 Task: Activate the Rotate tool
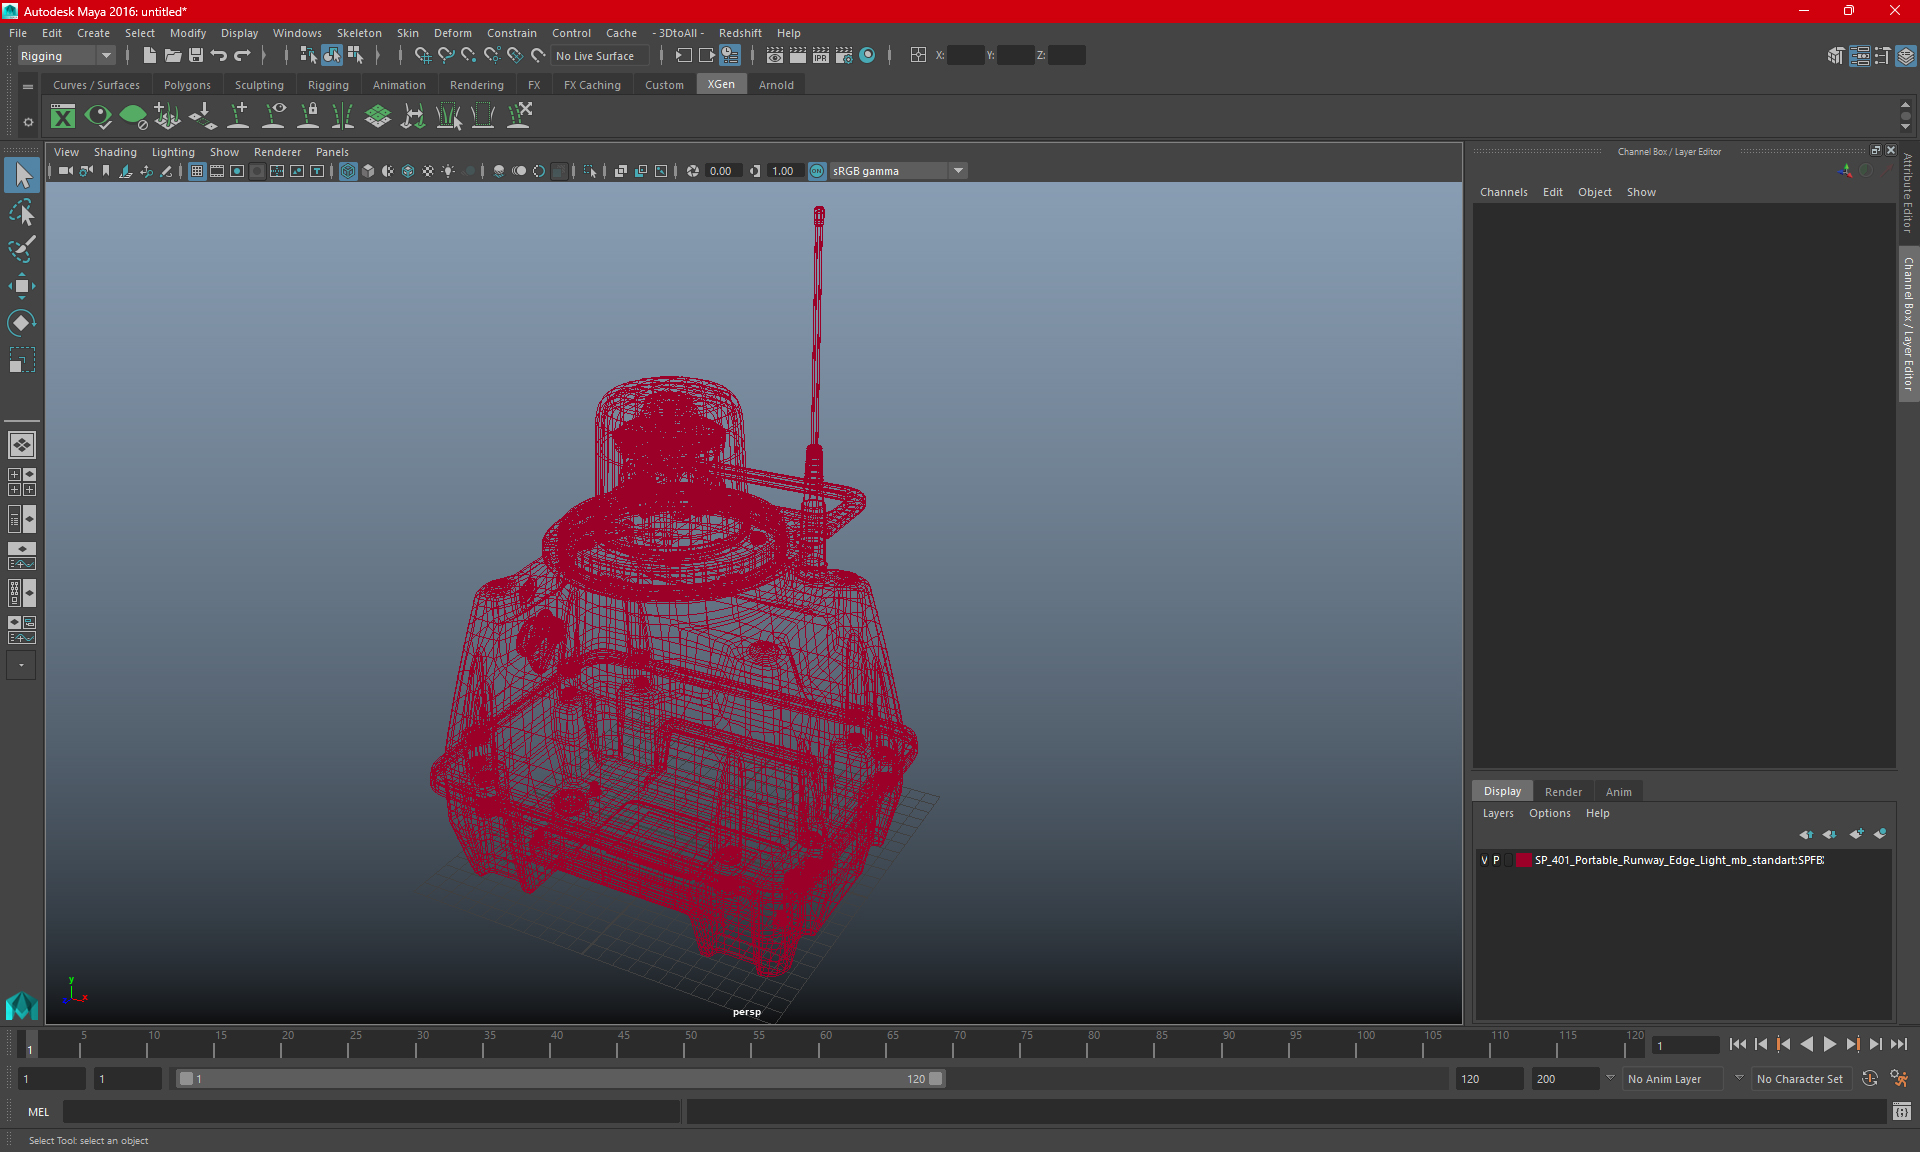[22, 322]
